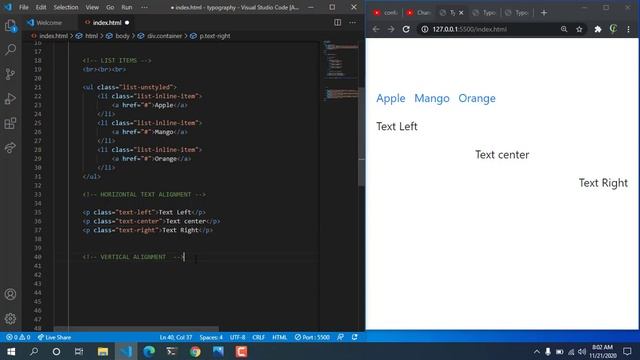Show errors and warnings in status bar
The image size is (640, 360).
tap(18, 337)
